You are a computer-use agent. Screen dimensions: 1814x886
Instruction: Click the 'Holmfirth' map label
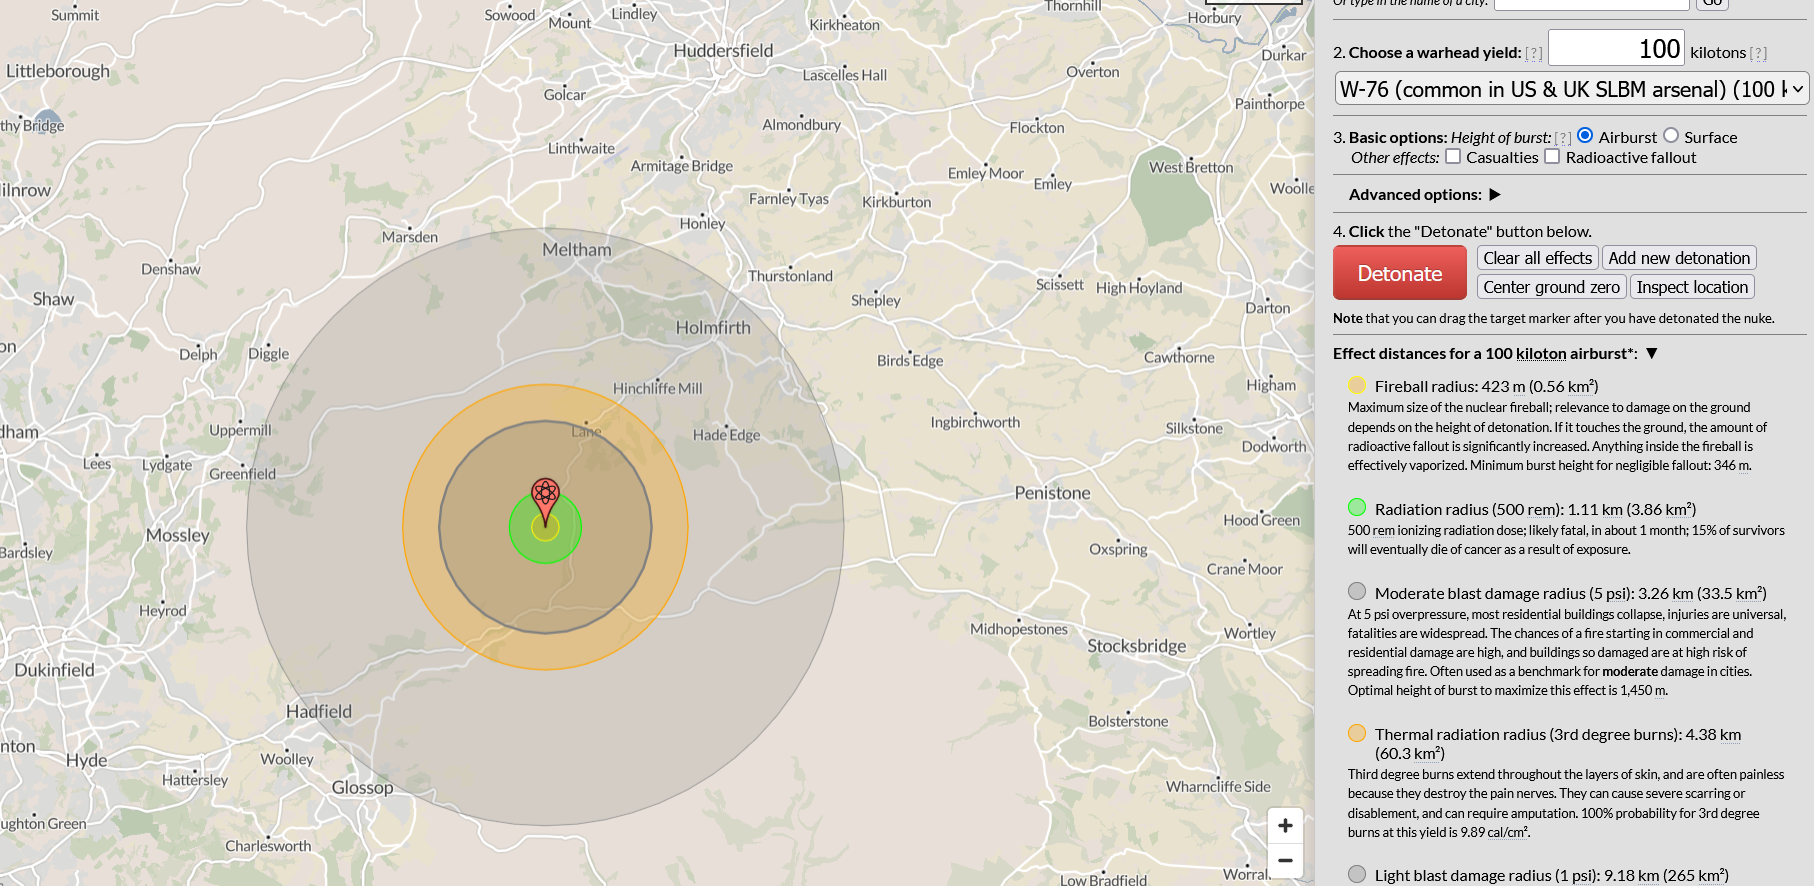point(713,328)
